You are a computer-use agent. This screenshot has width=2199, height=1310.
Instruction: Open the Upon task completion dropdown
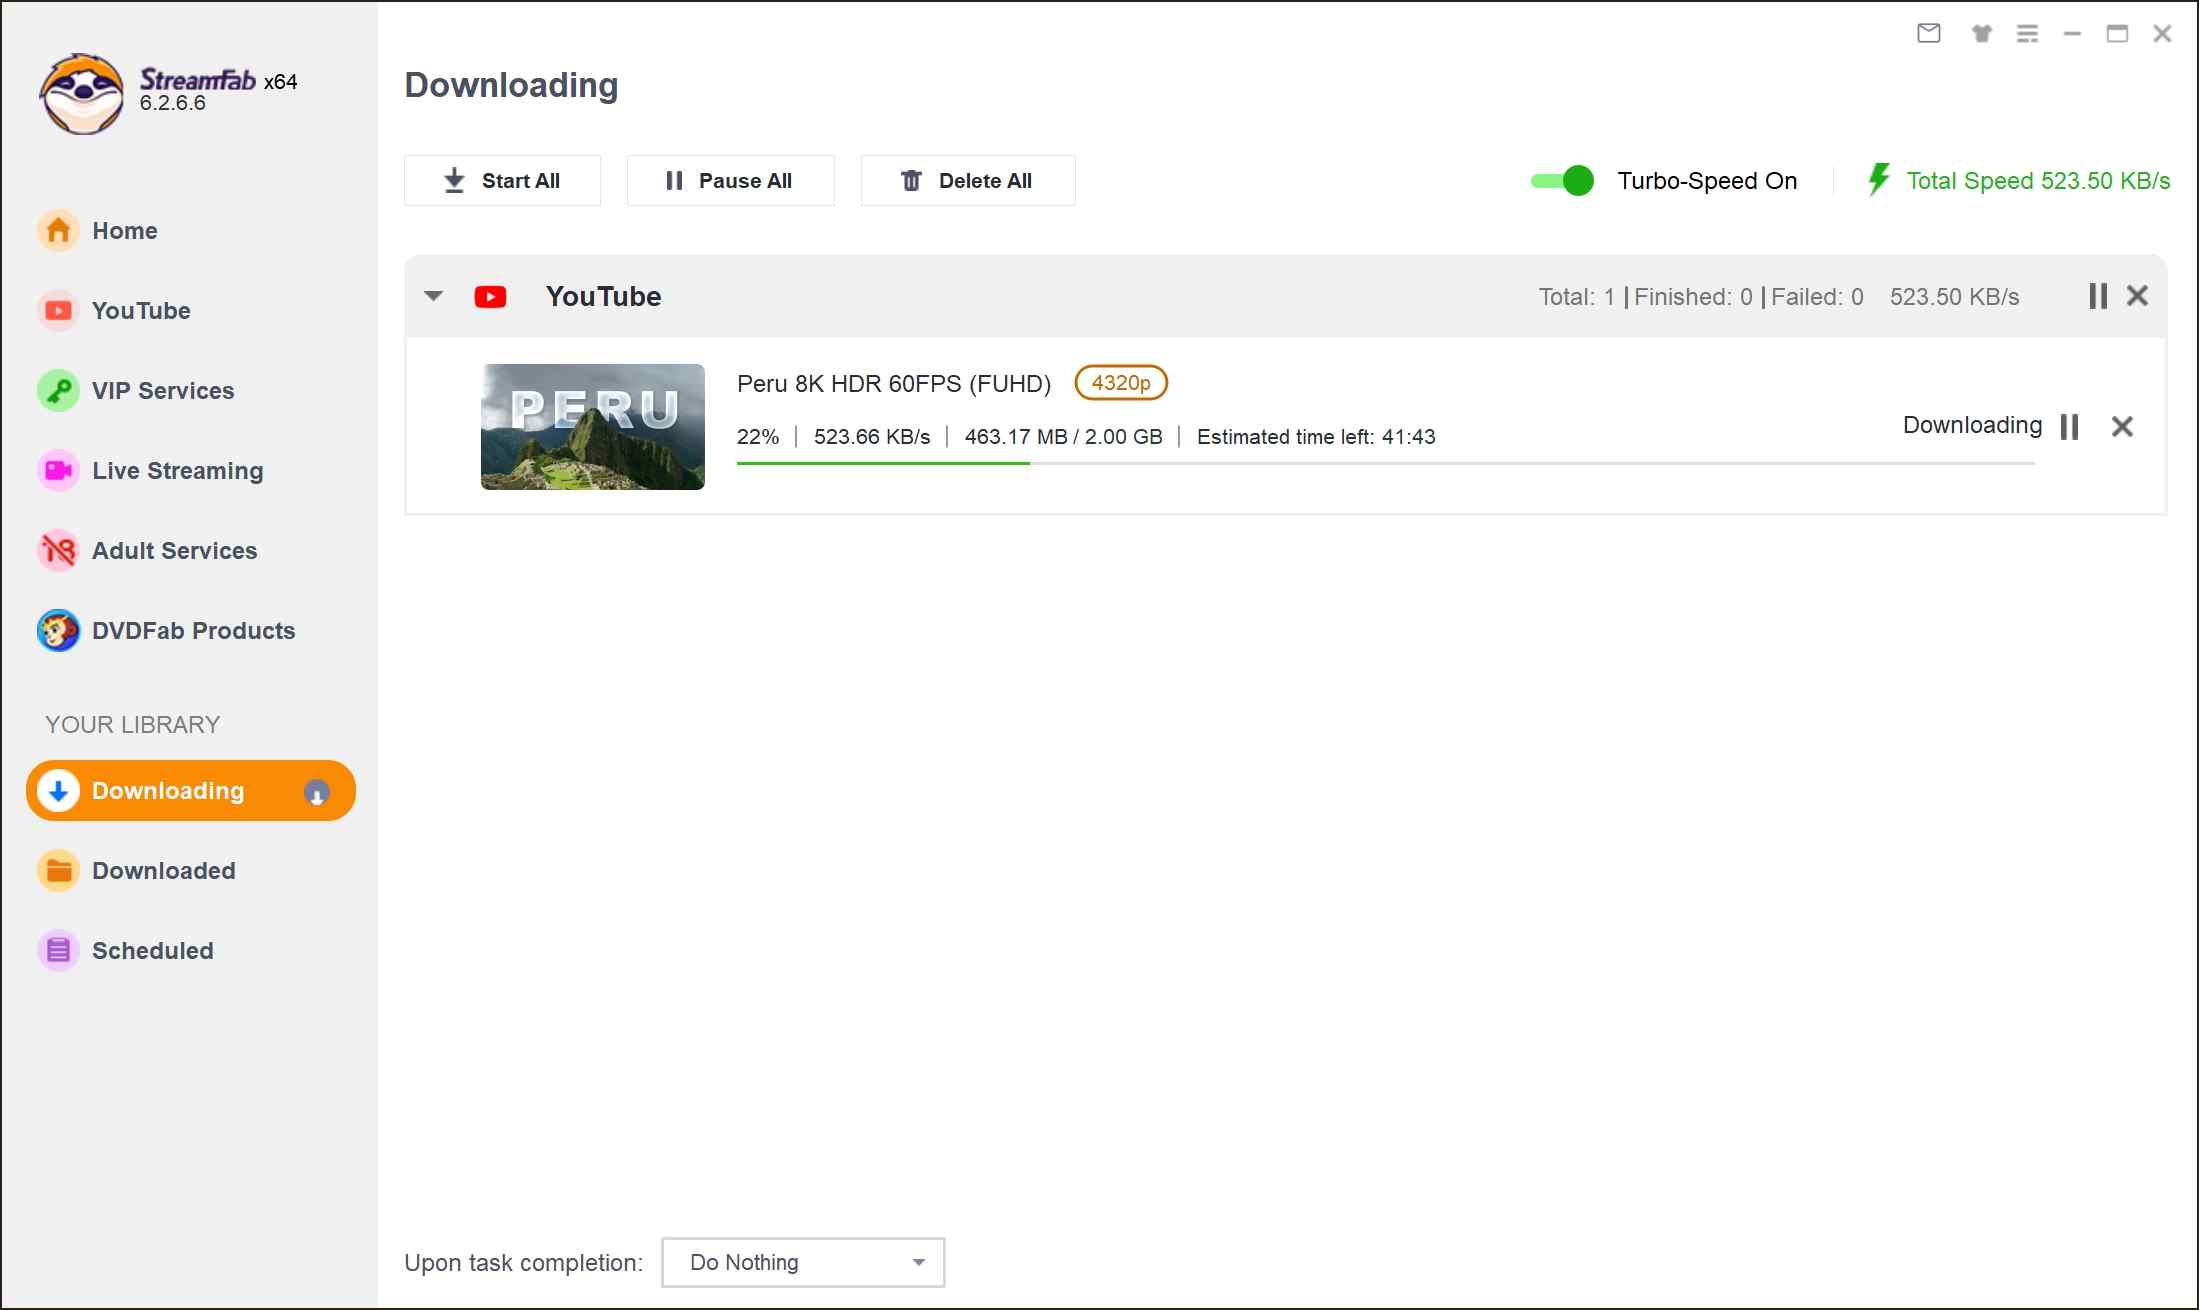point(802,1262)
